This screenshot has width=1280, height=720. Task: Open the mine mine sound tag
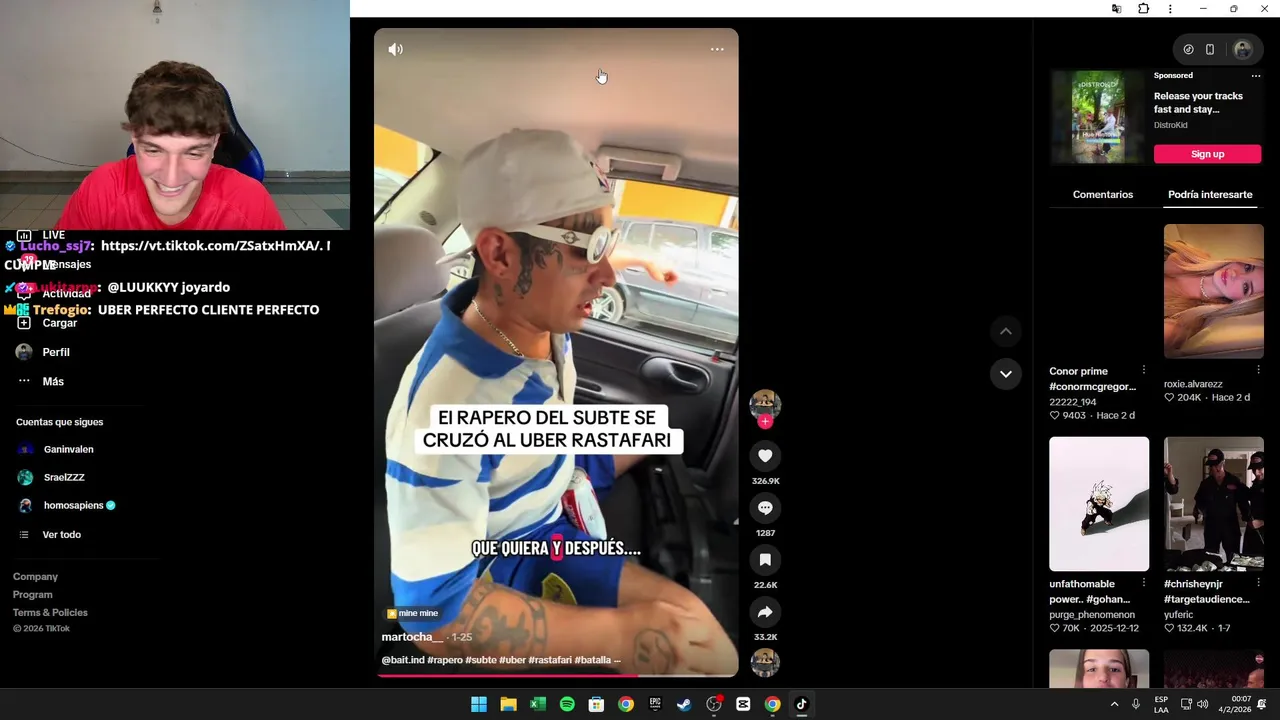[412, 613]
